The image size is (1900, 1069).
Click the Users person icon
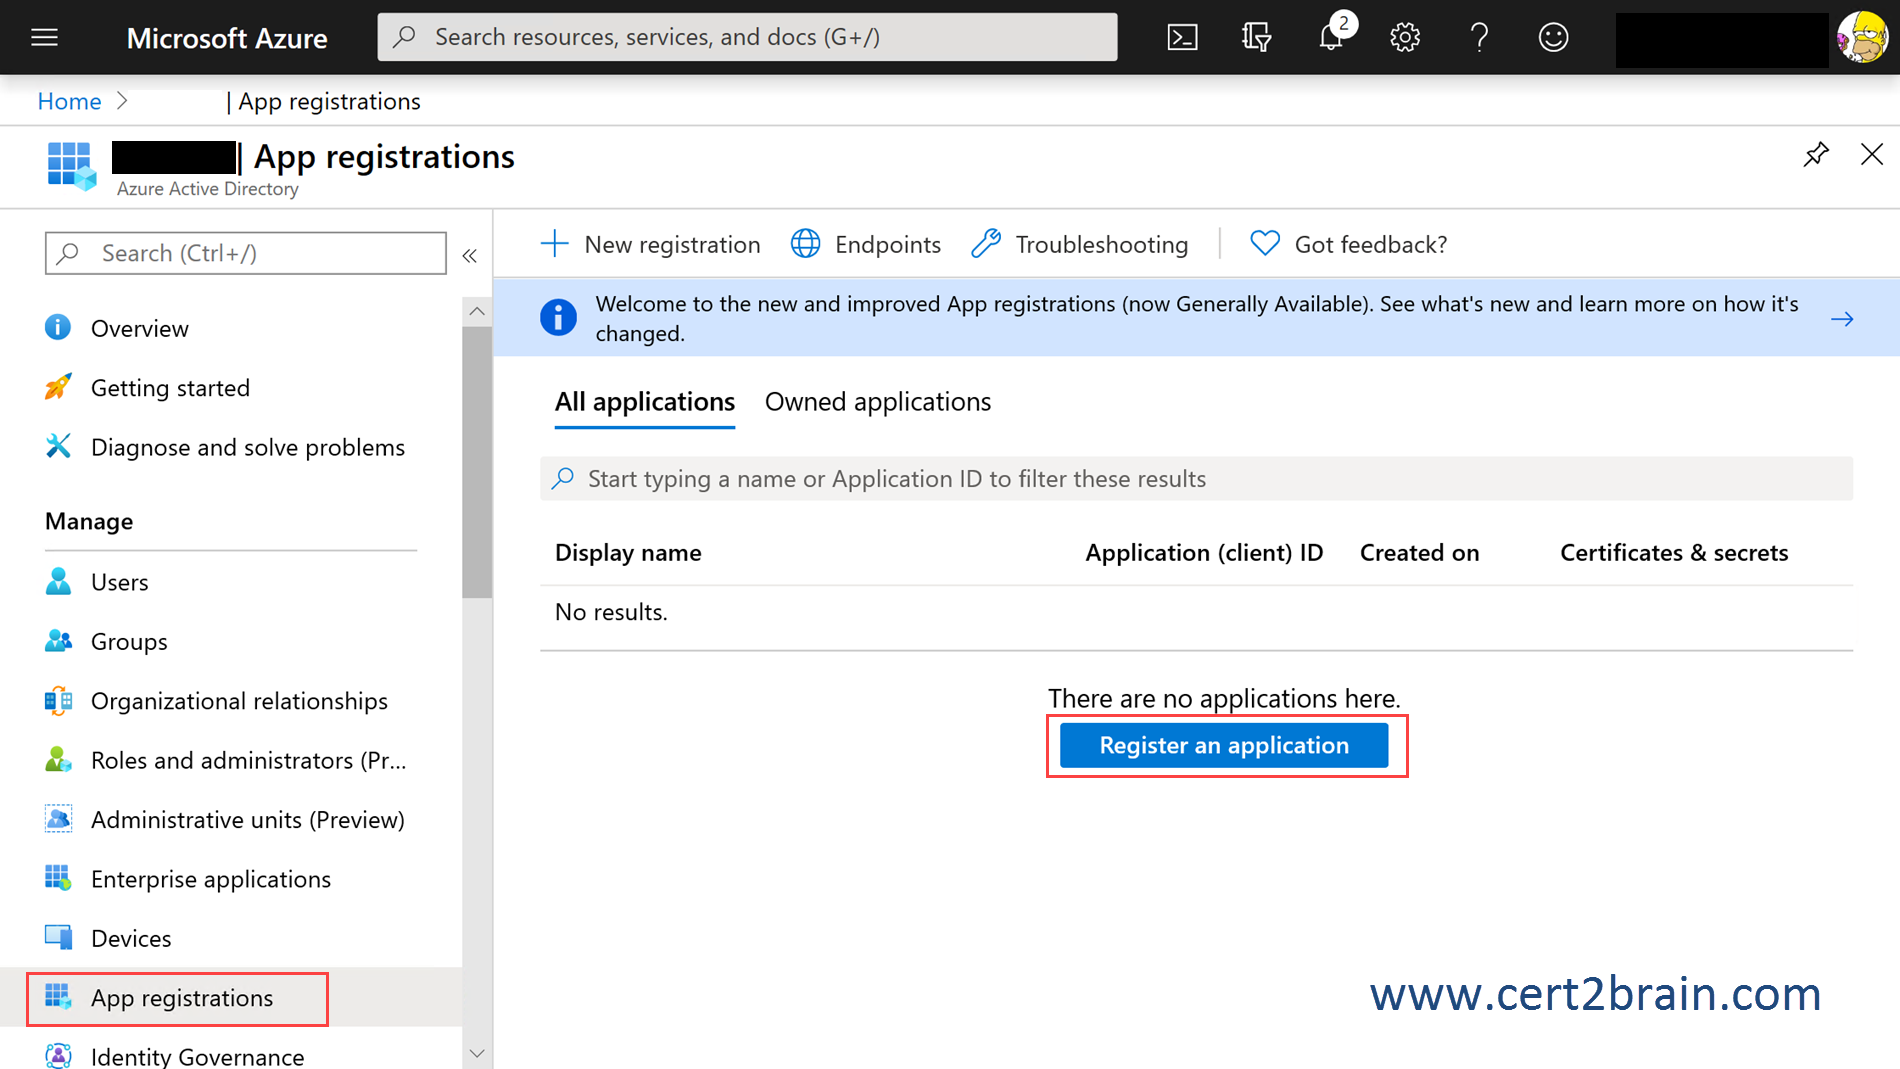[58, 581]
